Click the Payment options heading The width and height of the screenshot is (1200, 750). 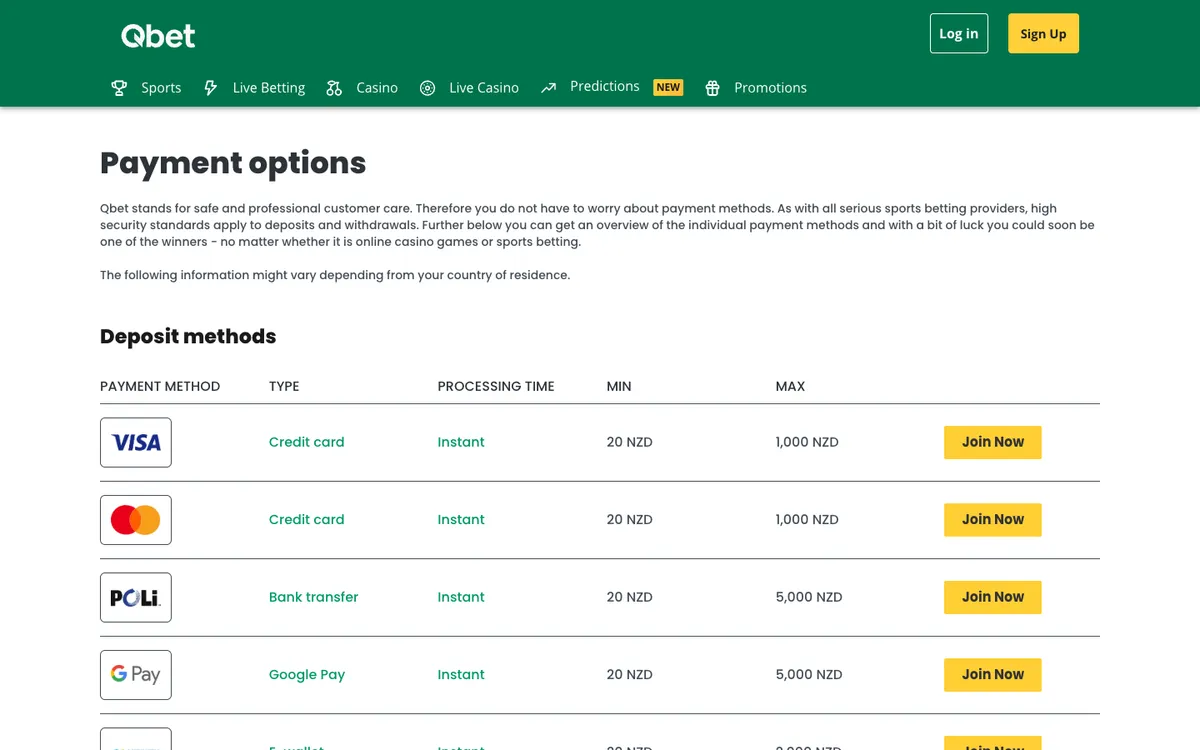click(x=233, y=163)
